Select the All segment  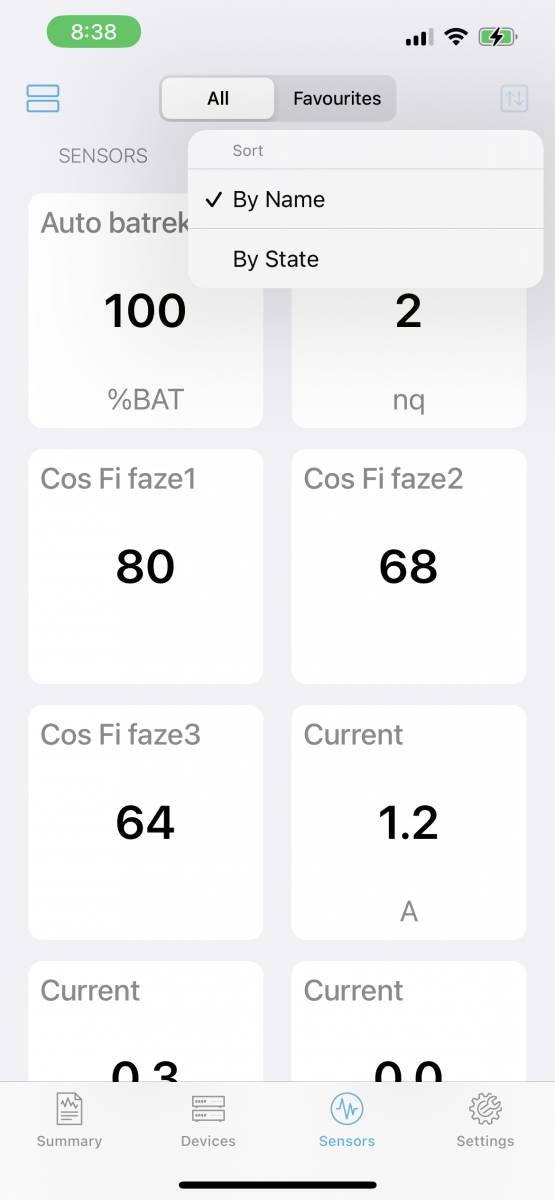coord(218,98)
